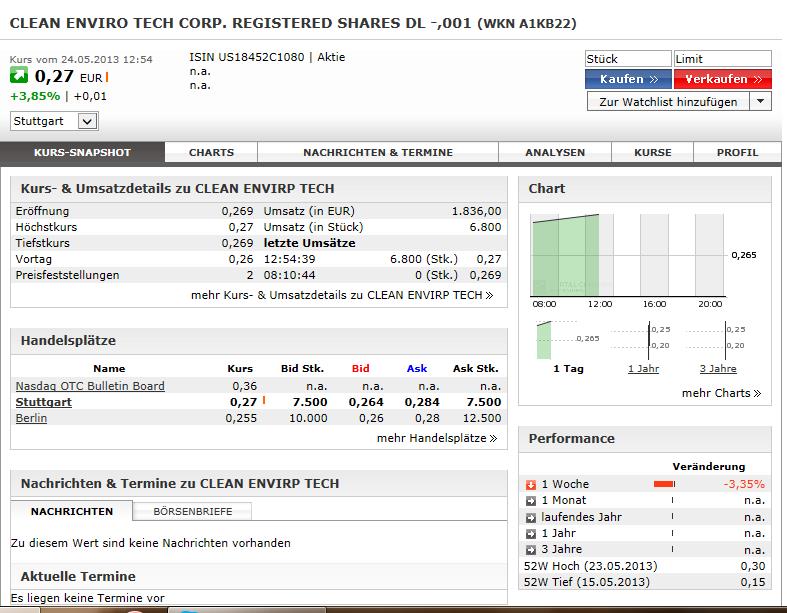
Task: Click the arrow icon beside 1 Monat
Action: (531, 501)
